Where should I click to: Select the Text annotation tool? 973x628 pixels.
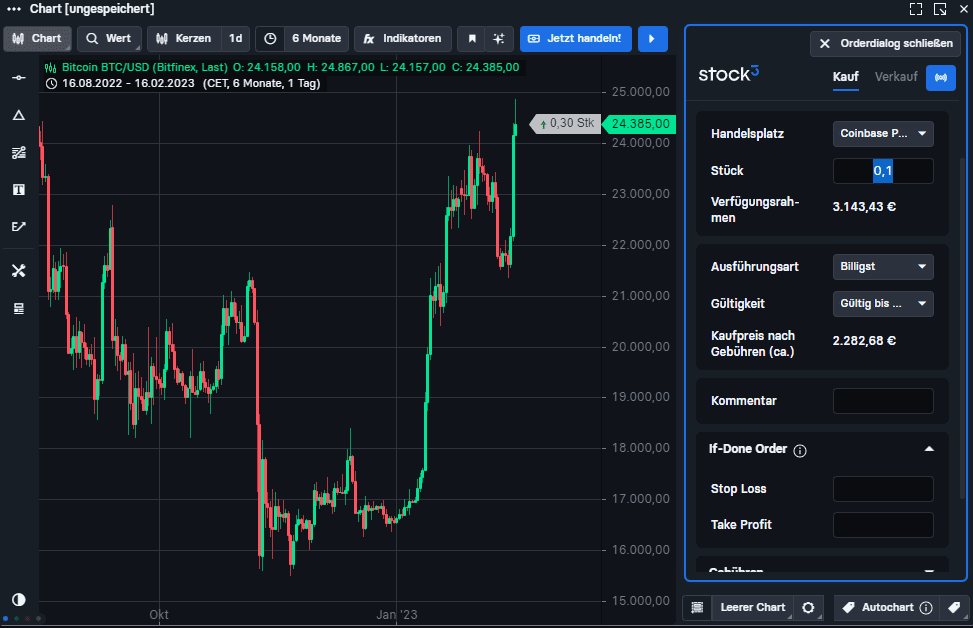point(18,189)
